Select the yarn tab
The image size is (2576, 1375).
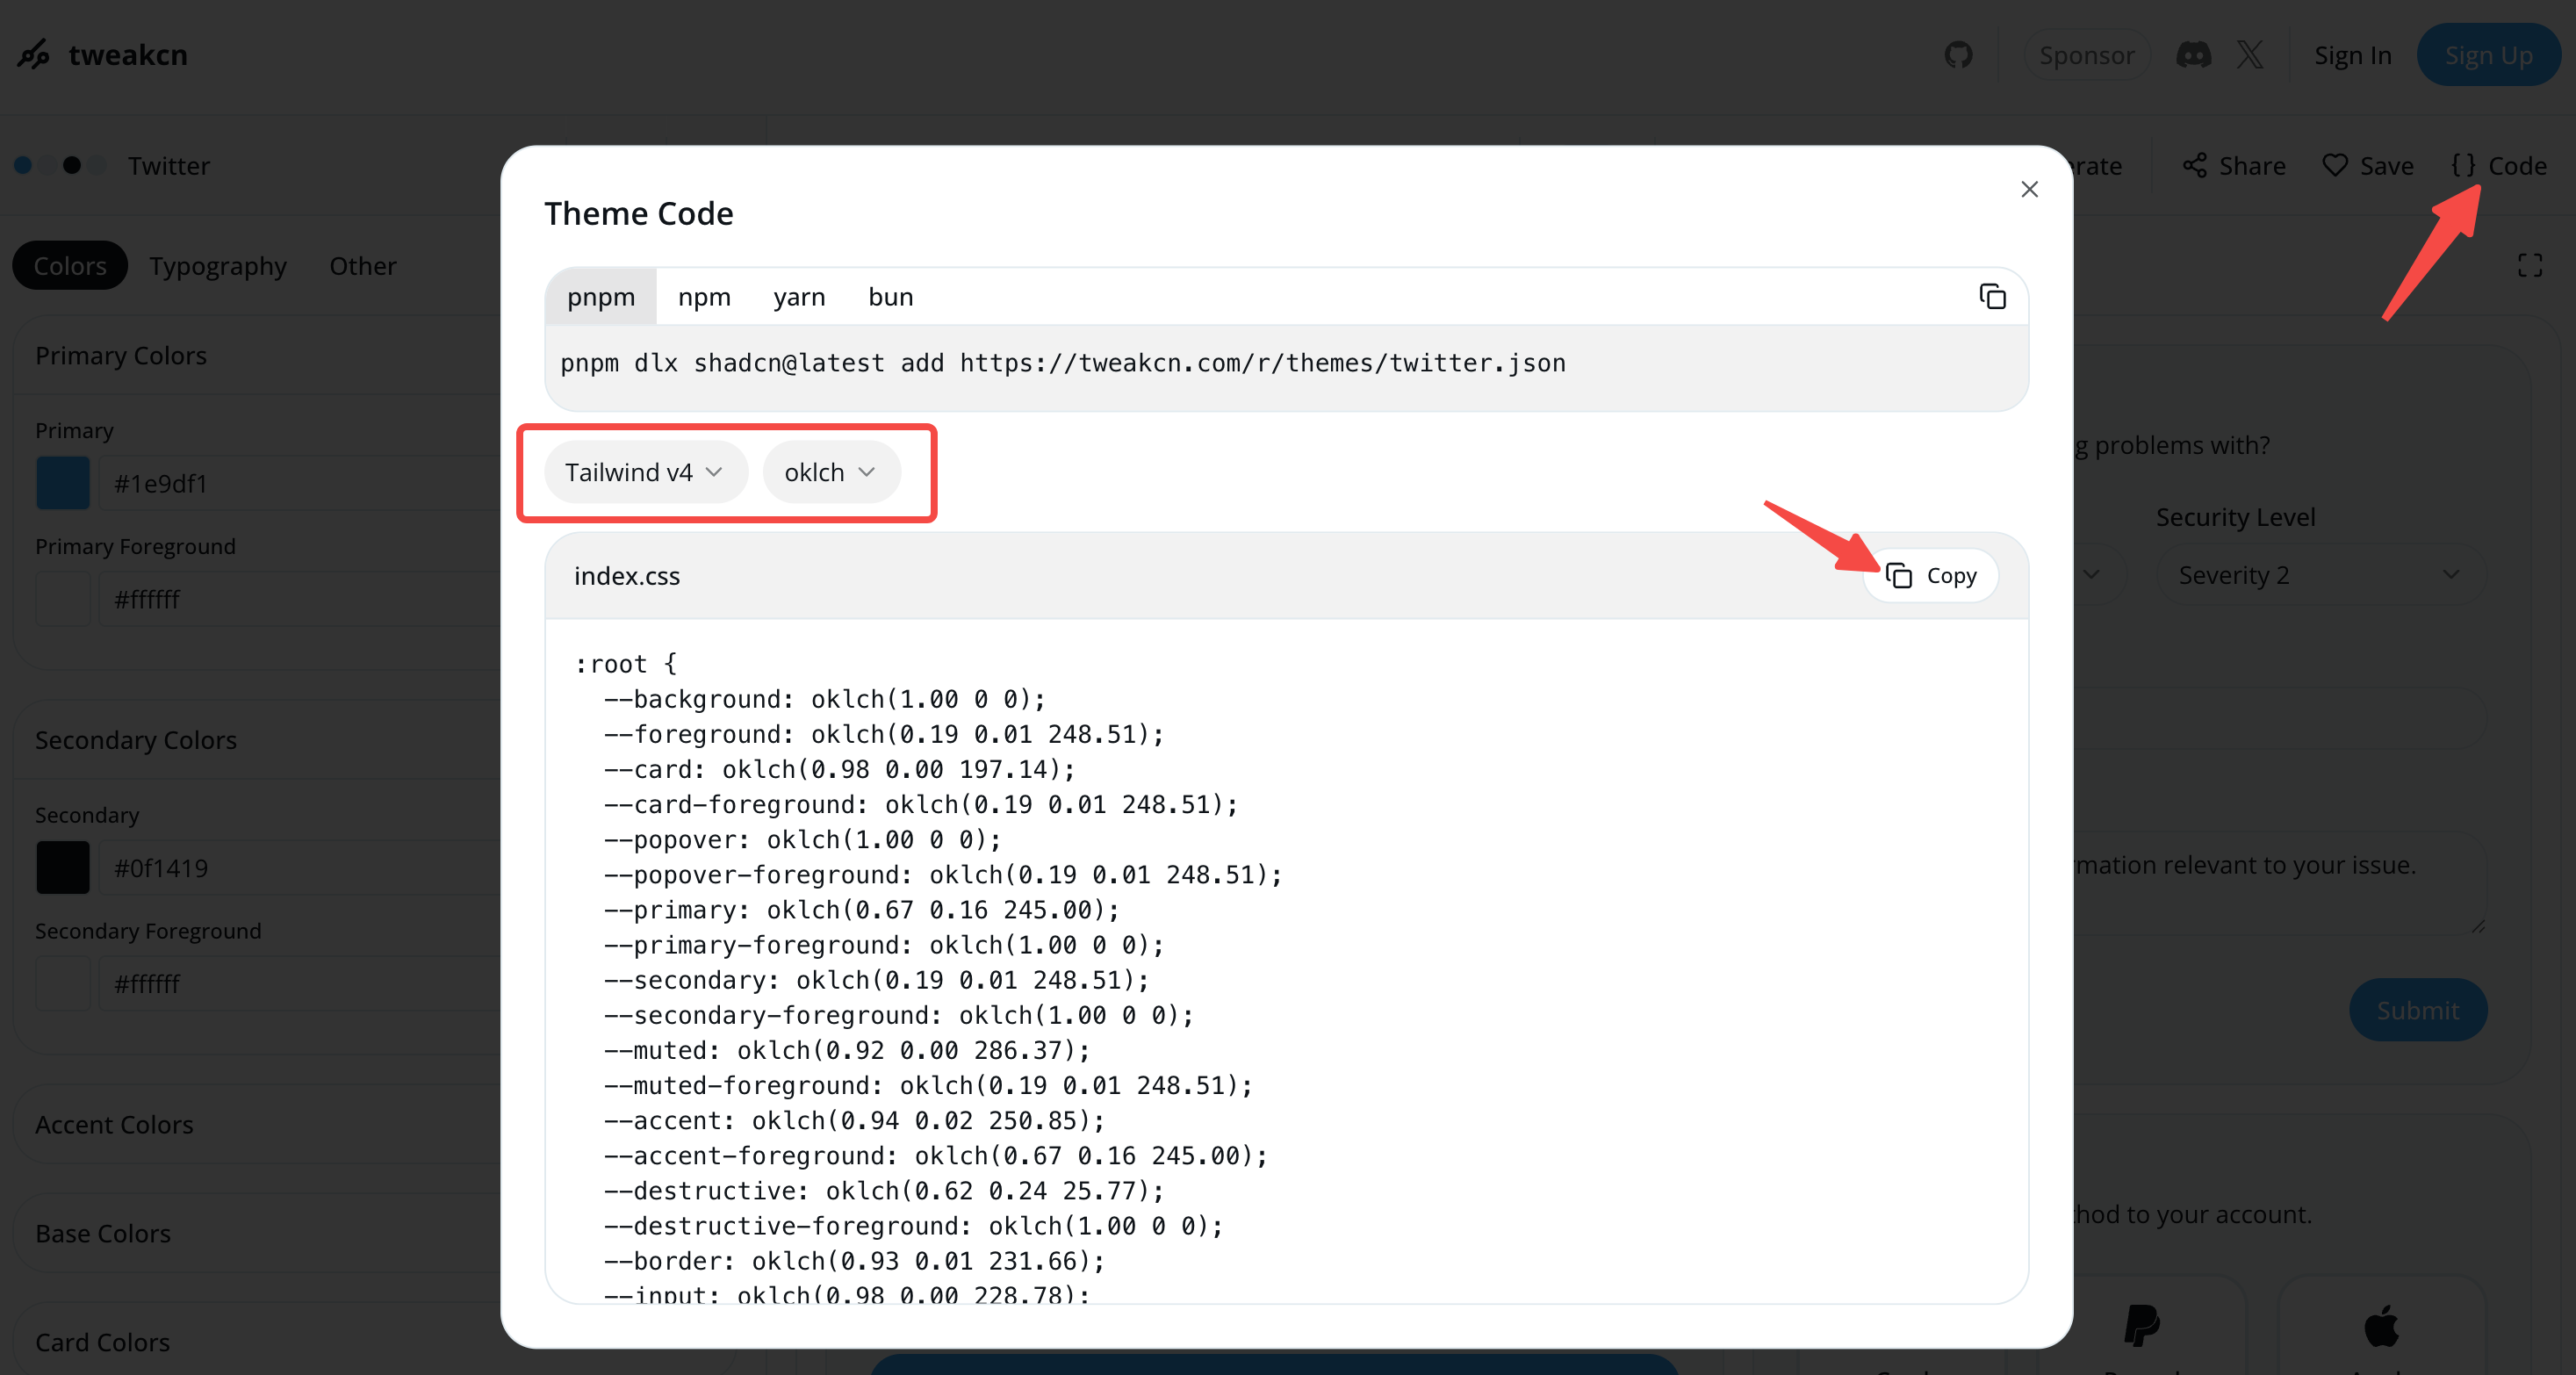(x=798, y=297)
